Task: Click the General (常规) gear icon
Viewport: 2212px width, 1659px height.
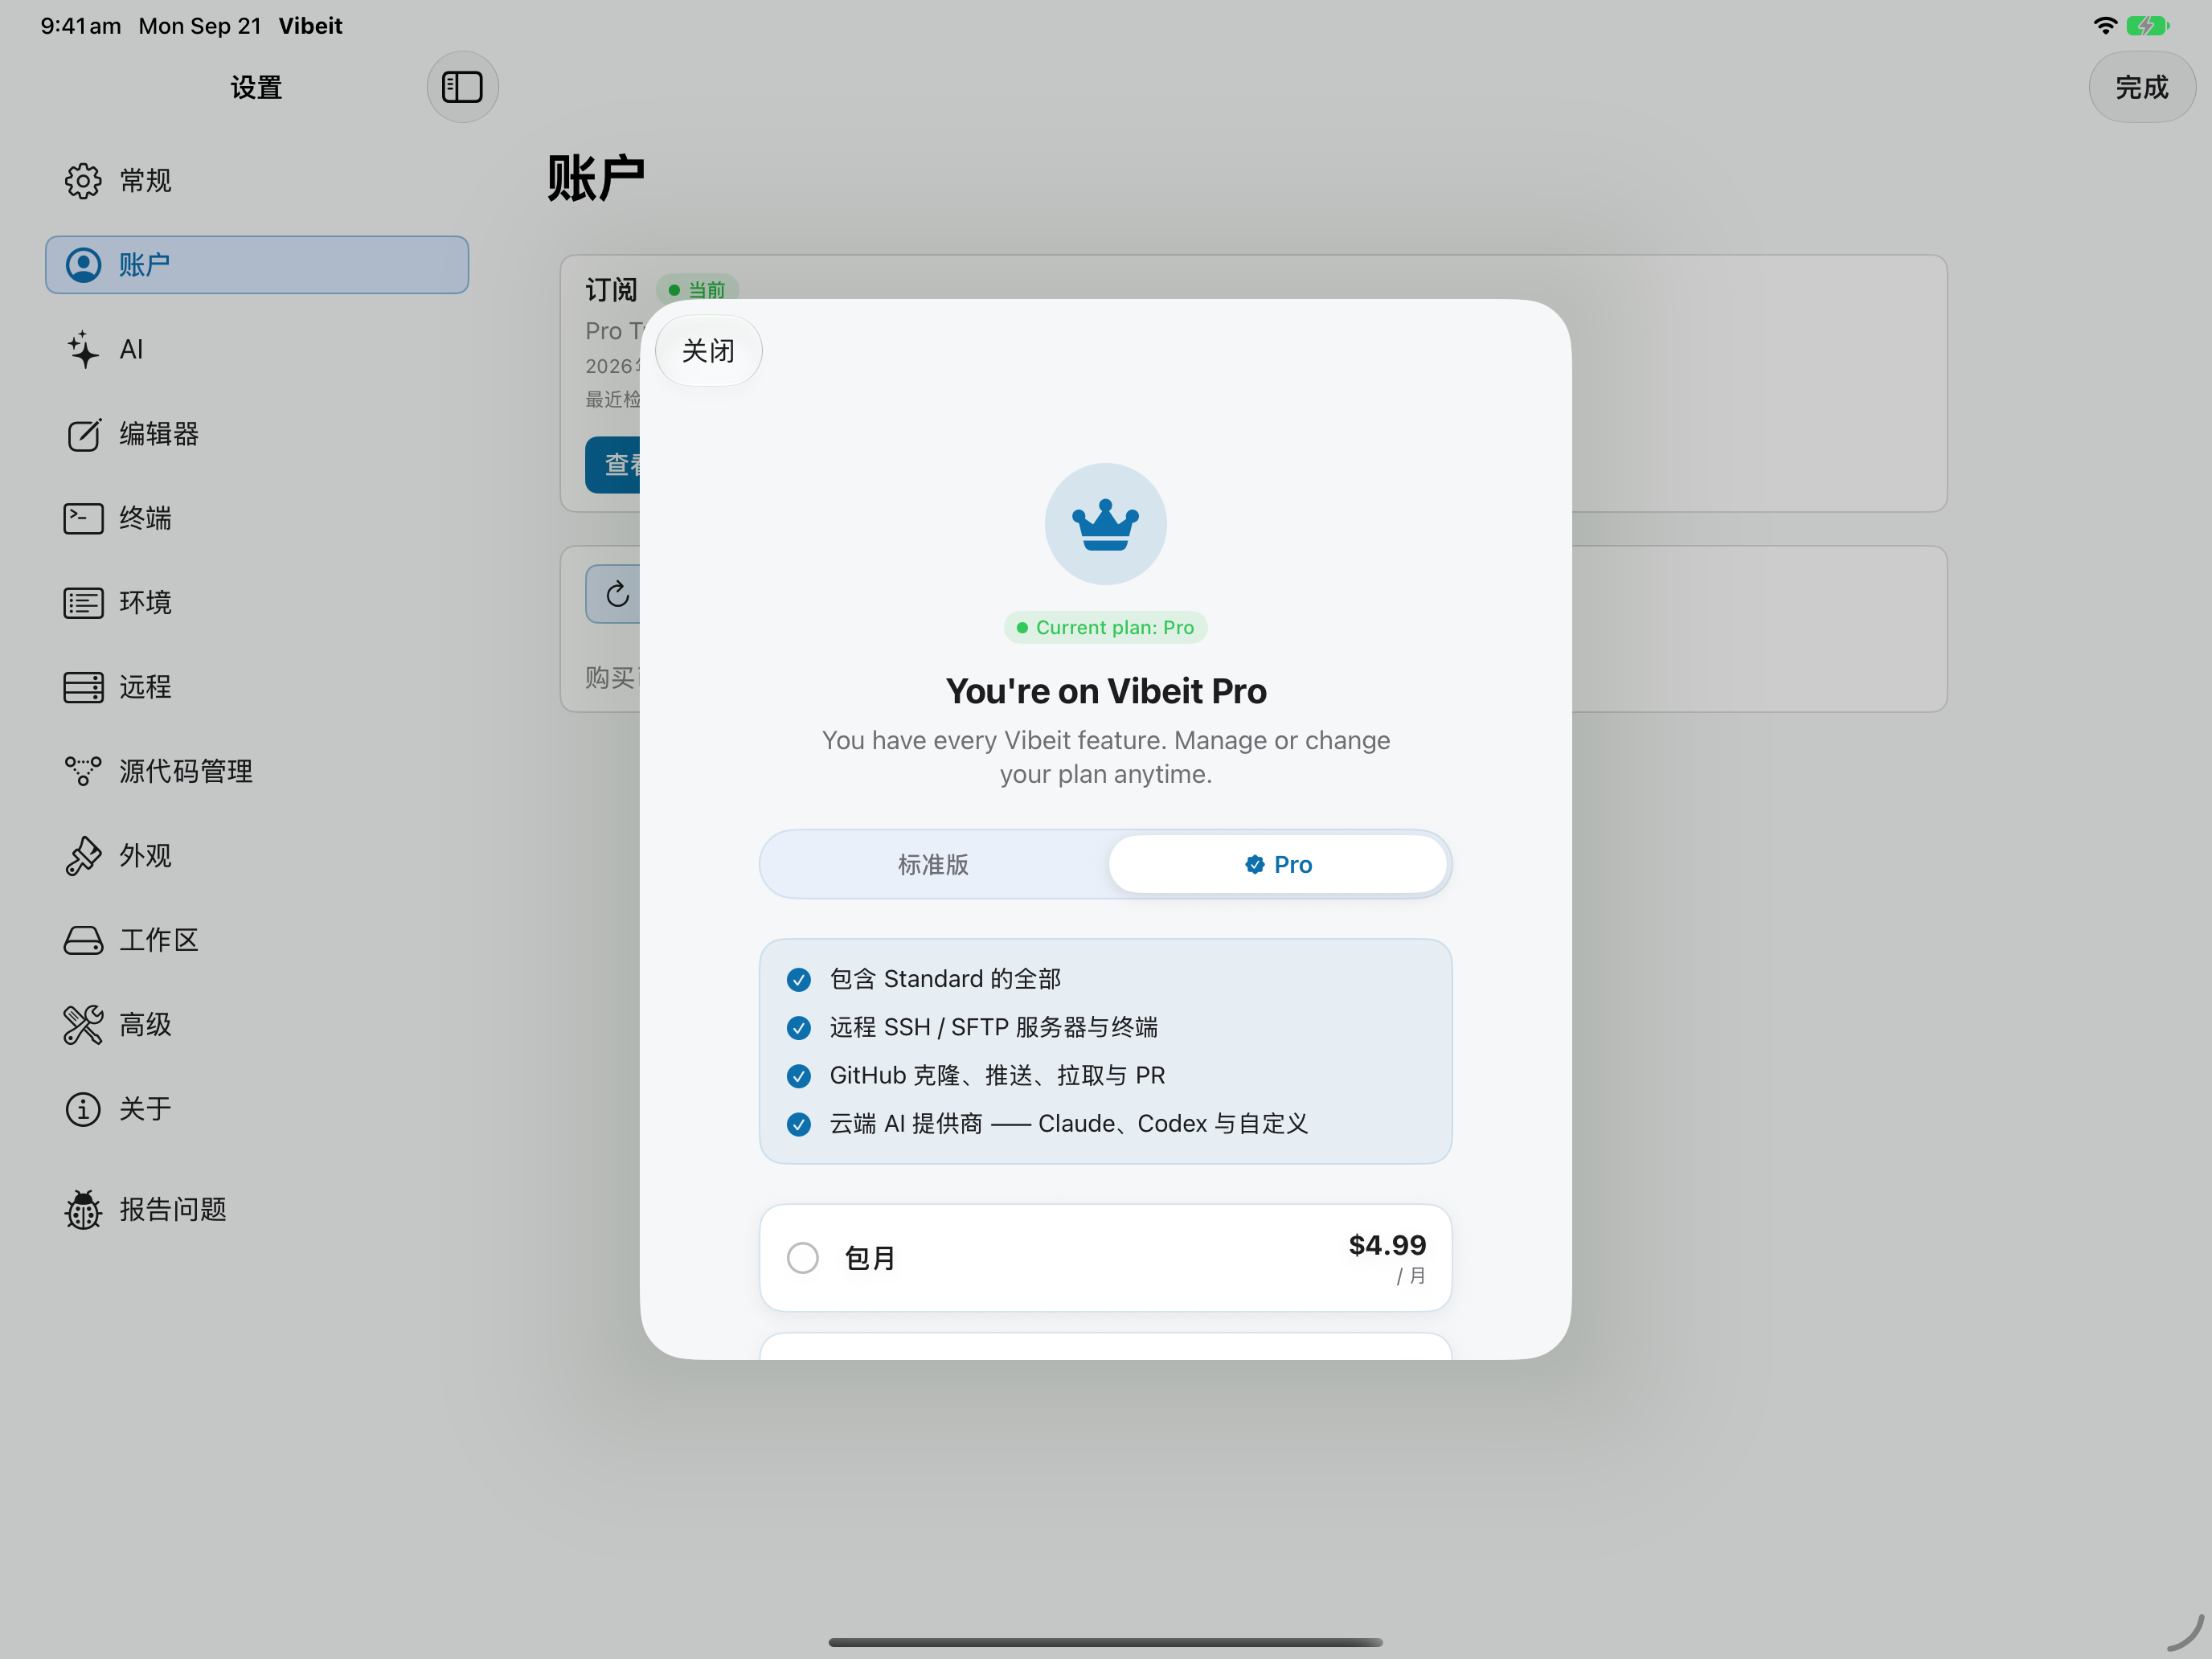Action: point(83,181)
